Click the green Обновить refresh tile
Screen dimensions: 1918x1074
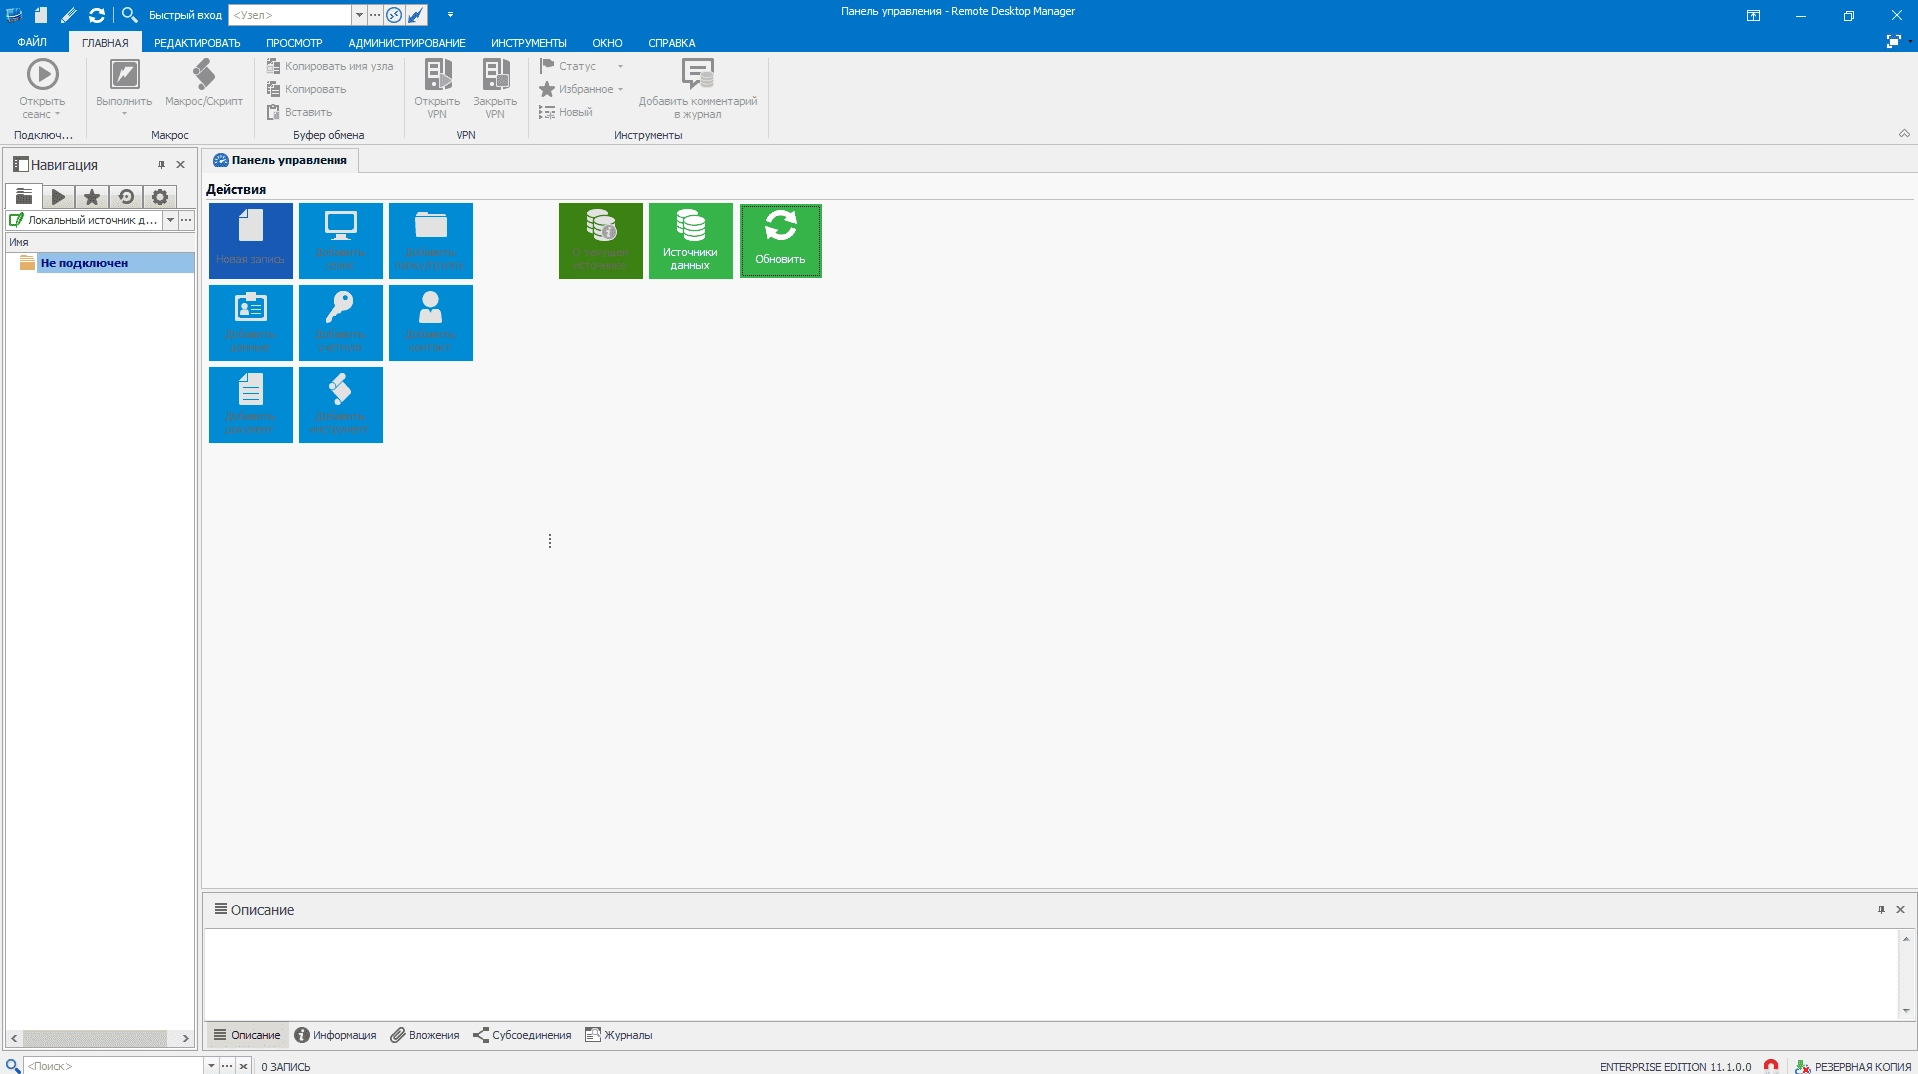[x=780, y=241]
